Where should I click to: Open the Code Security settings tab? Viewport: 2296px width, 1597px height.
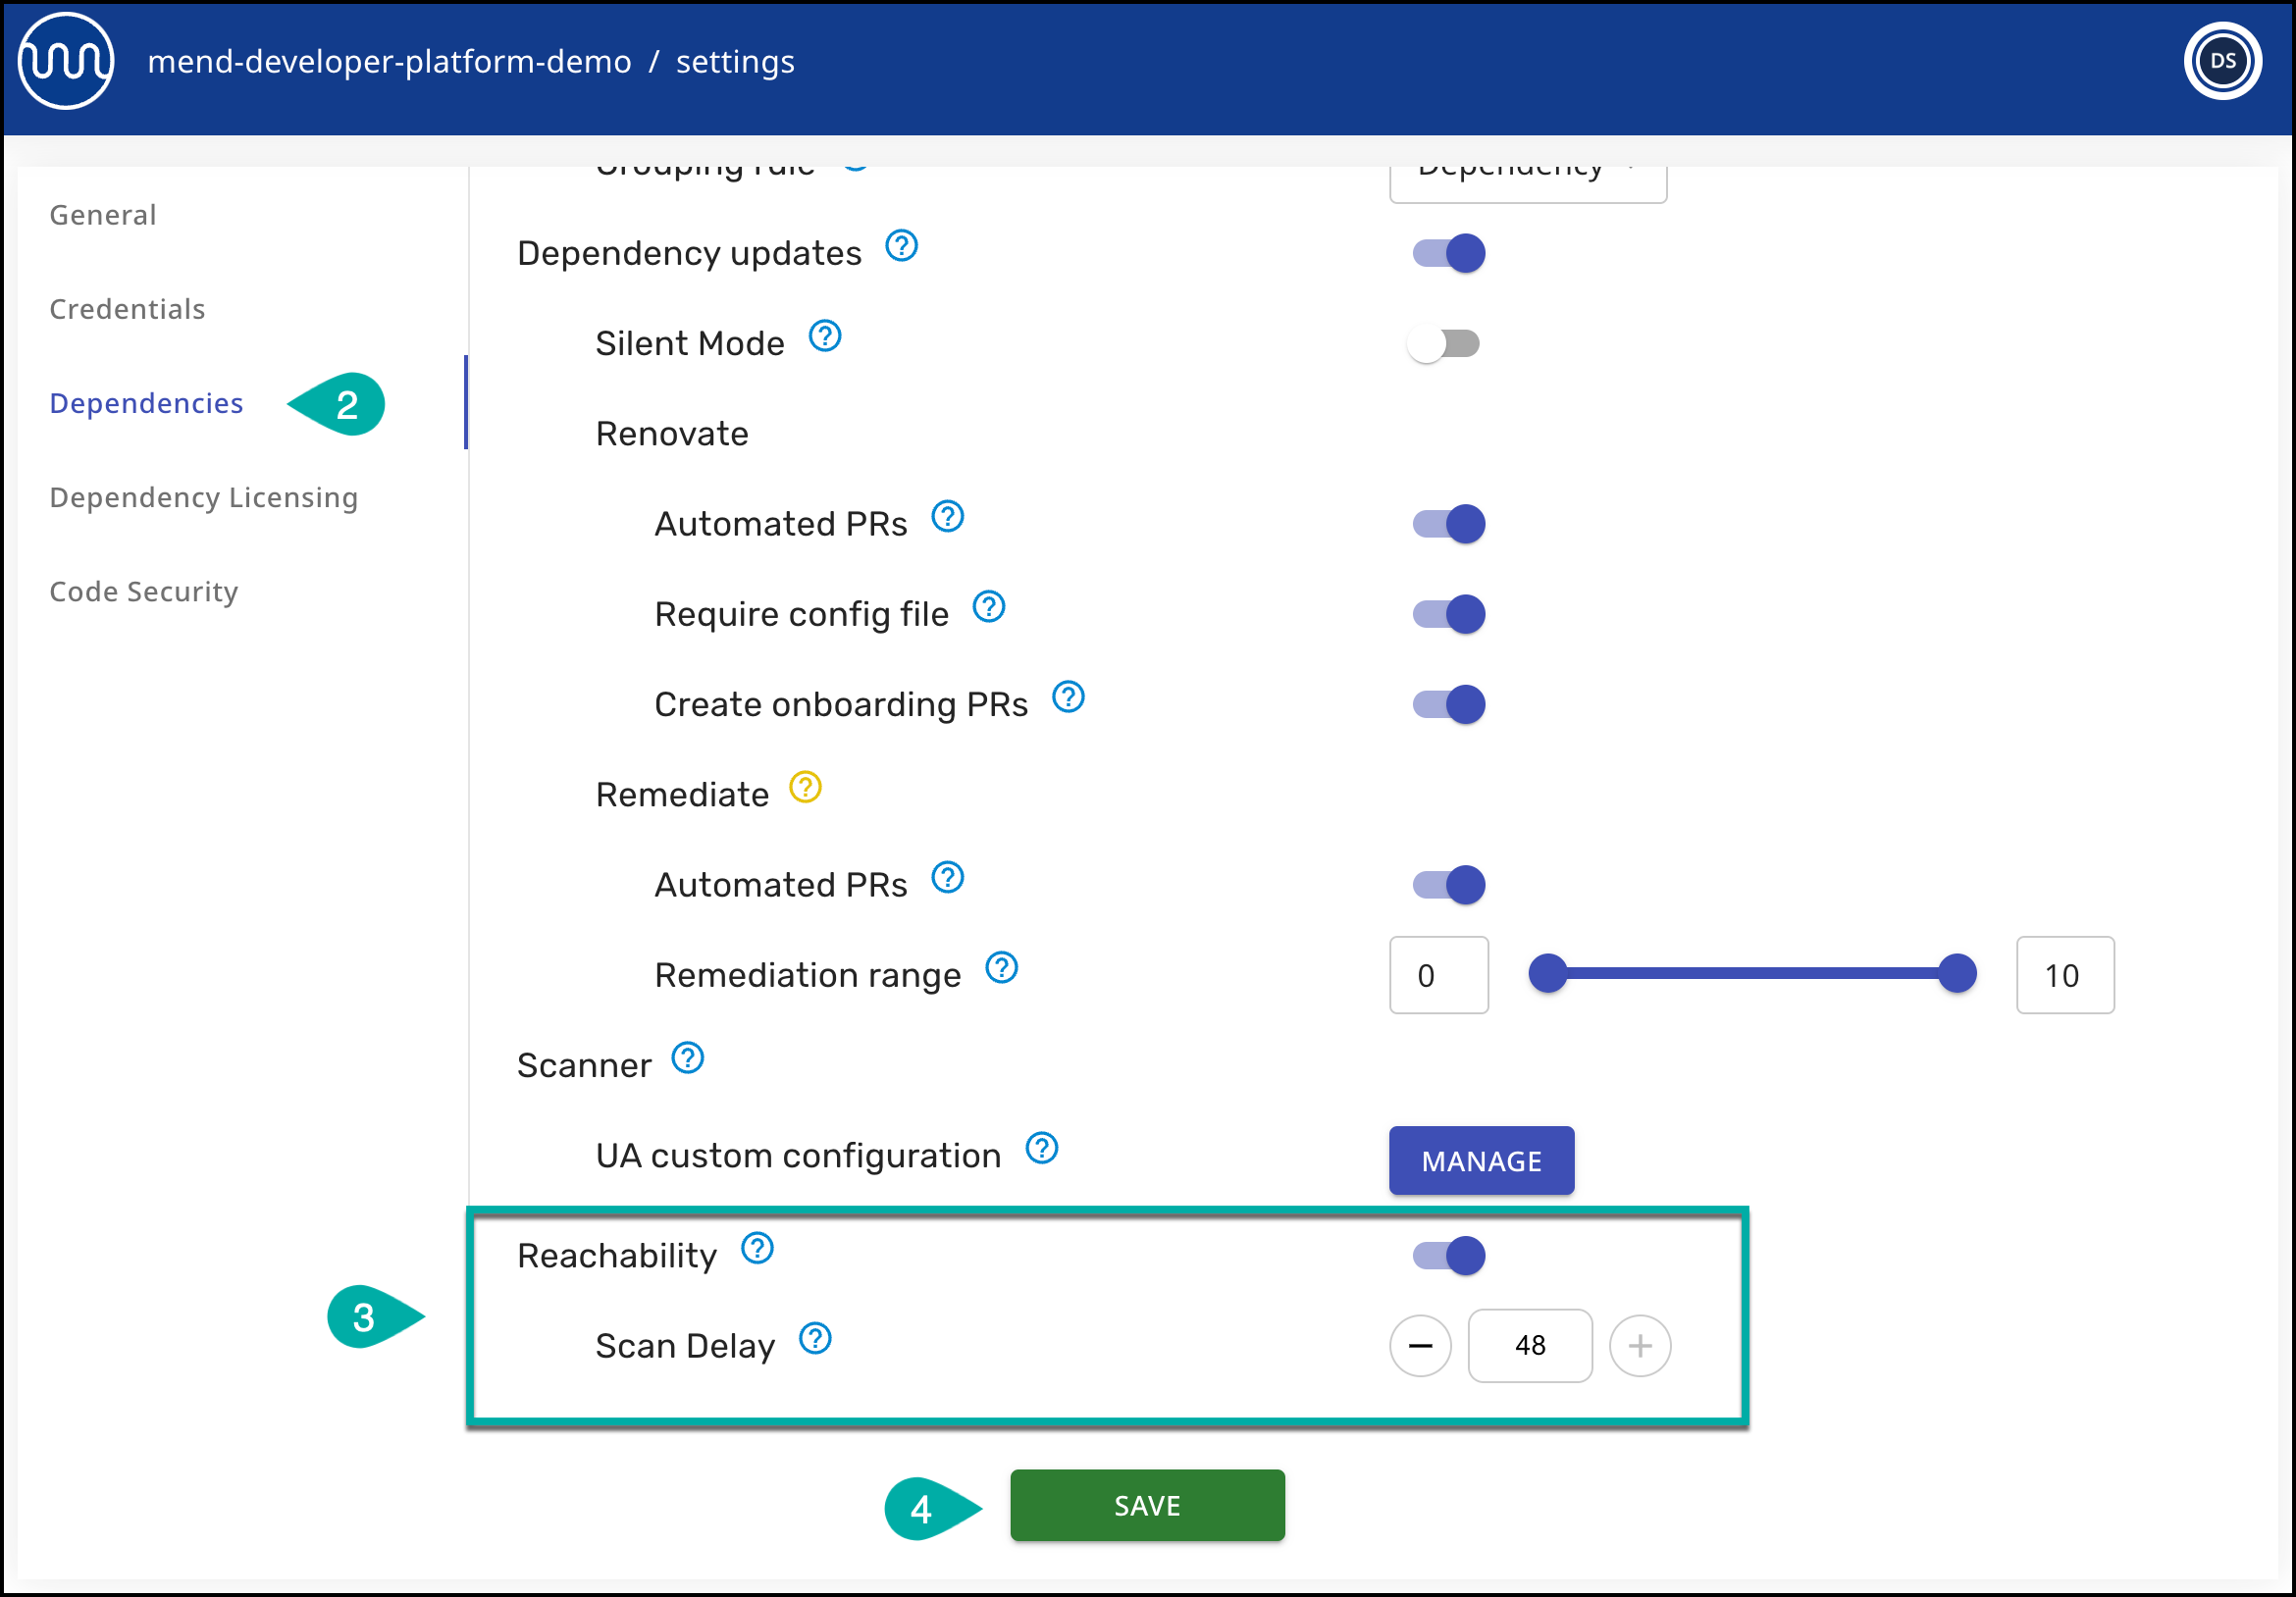point(144,592)
